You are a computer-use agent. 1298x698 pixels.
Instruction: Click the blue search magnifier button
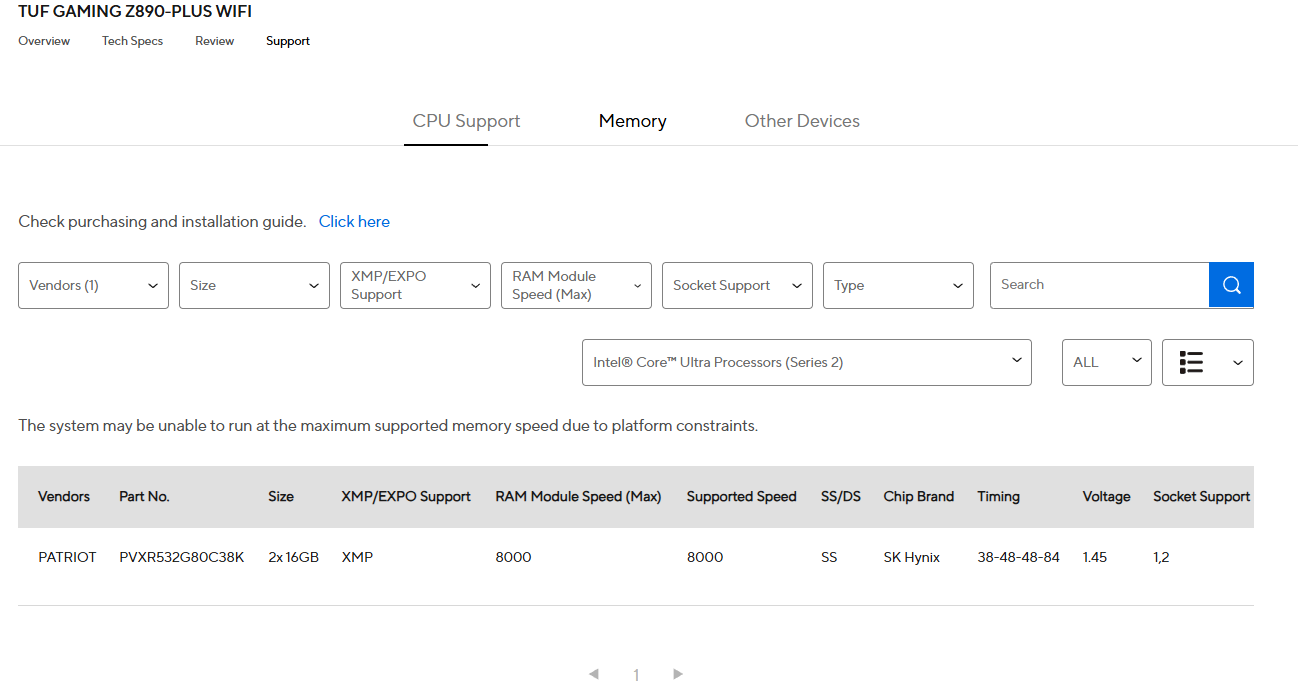pos(1231,285)
